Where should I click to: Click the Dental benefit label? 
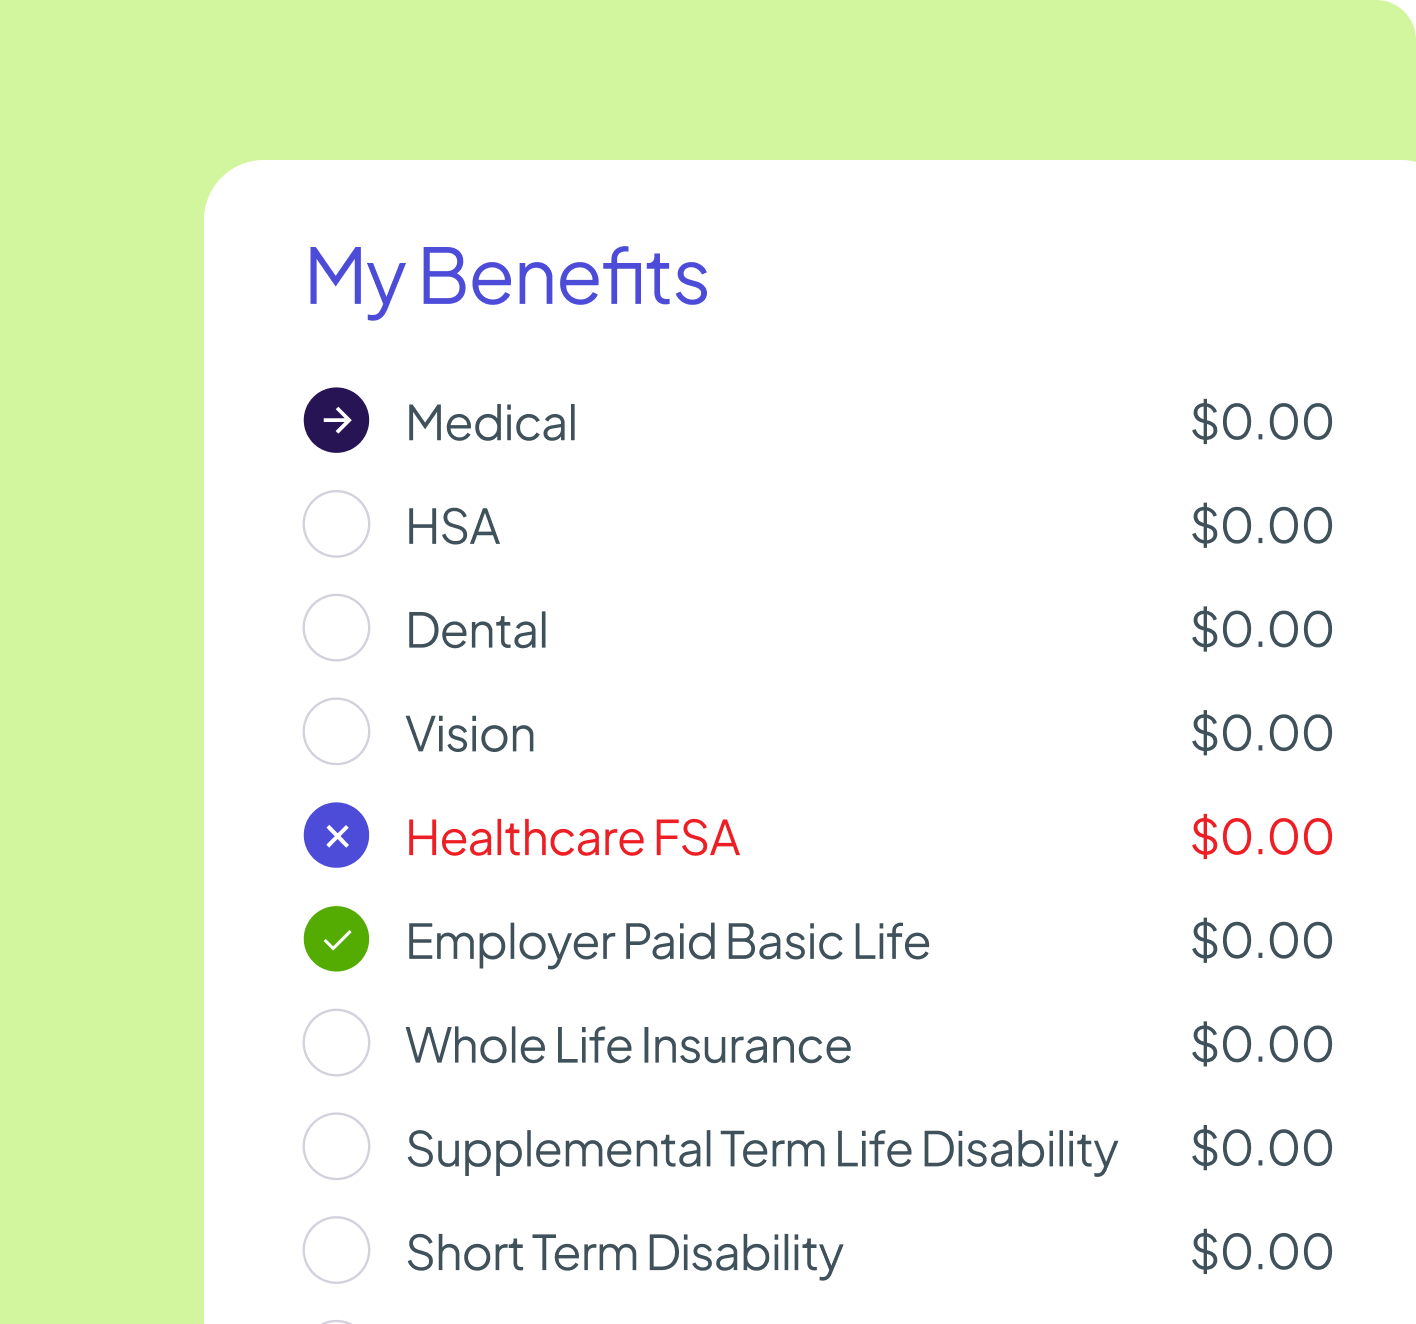[x=477, y=631]
